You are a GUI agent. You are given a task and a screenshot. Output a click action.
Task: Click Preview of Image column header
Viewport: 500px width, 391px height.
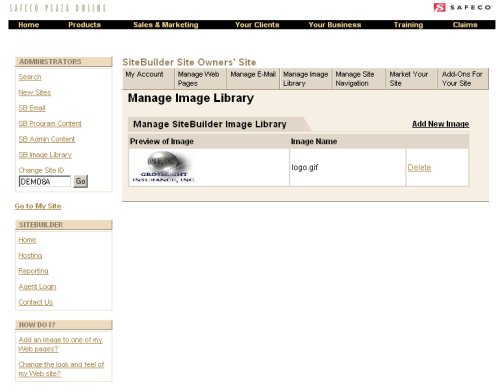(x=162, y=141)
